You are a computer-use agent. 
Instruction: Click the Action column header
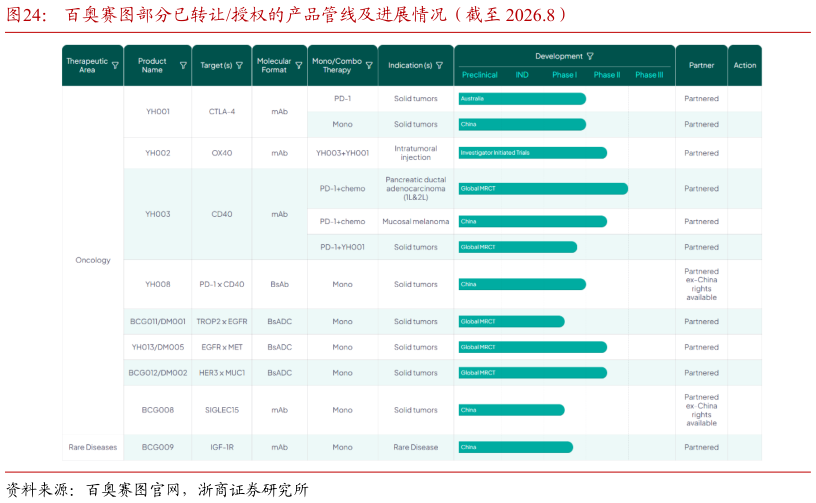click(745, 66)
